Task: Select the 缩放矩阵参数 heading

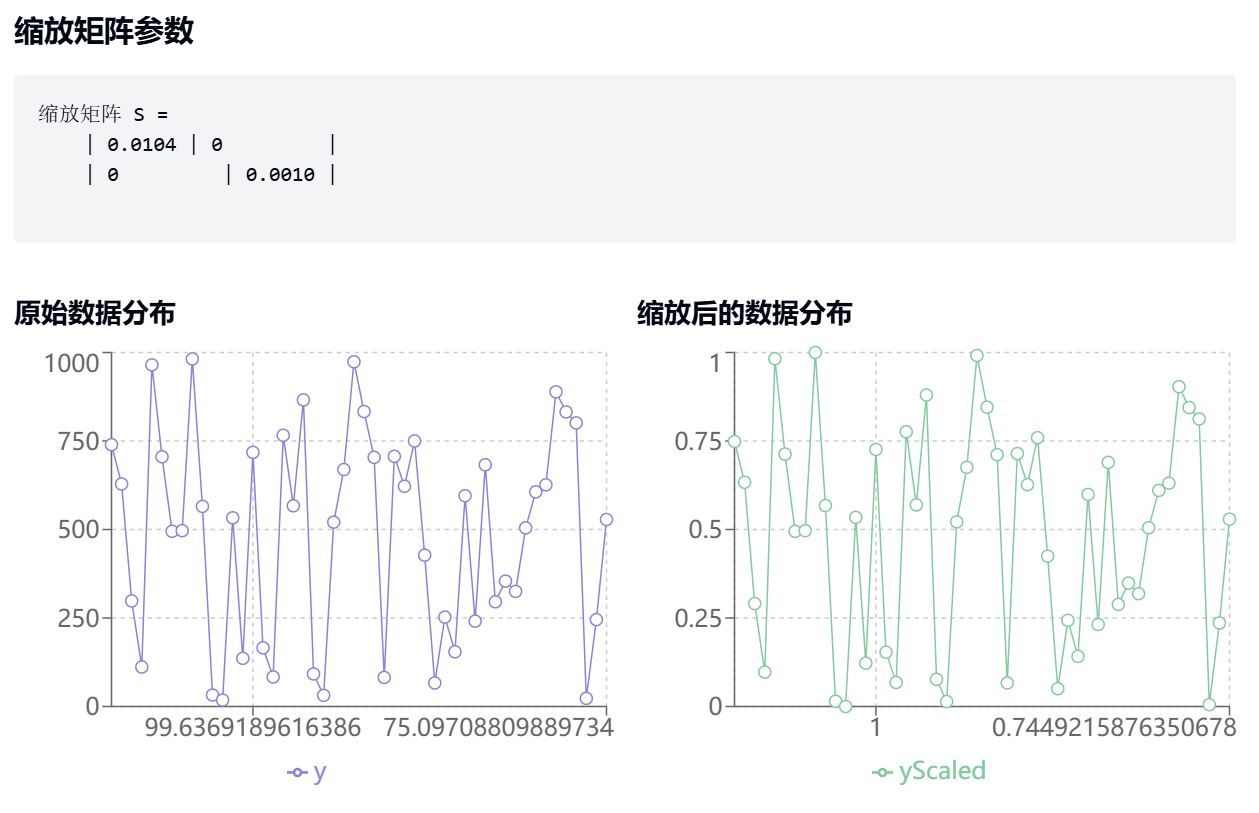Action: (104, 31)
